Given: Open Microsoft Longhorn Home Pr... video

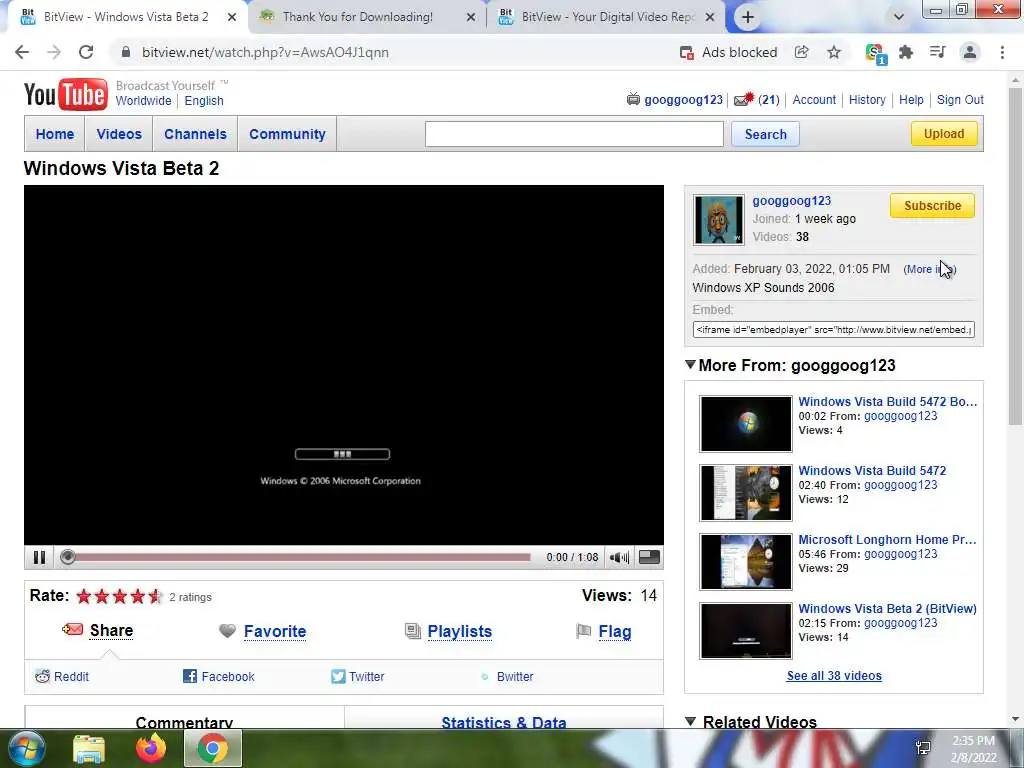Looking at the screenshot, I should [887, 539].
